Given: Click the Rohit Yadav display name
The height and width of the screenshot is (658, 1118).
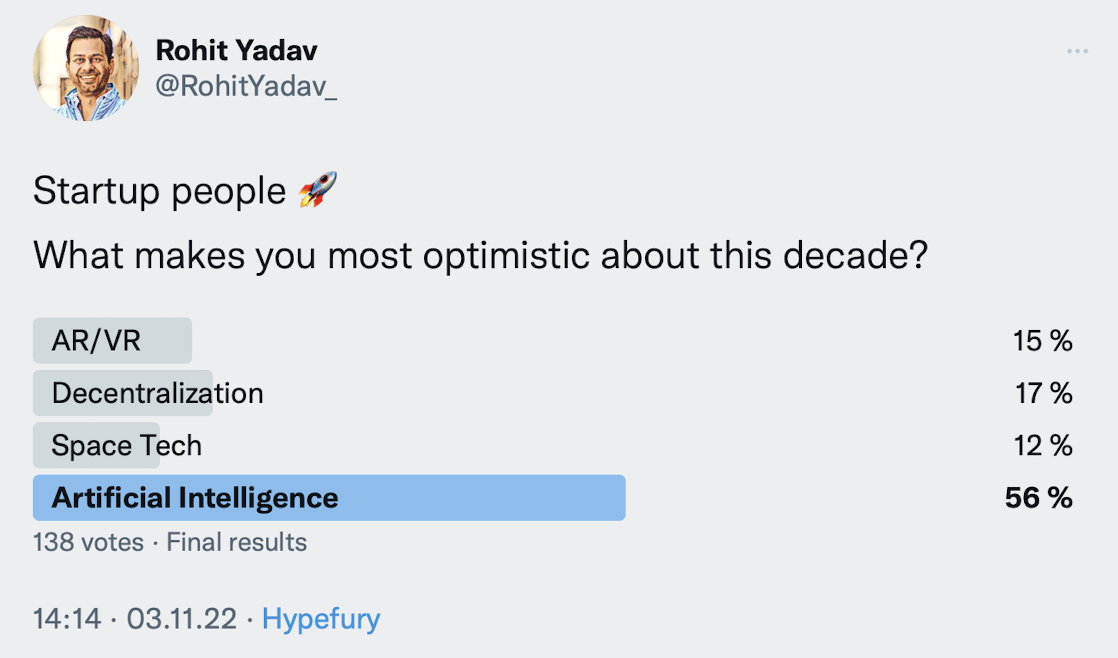Looking at the screenshot, I should [x=237, y=50].
